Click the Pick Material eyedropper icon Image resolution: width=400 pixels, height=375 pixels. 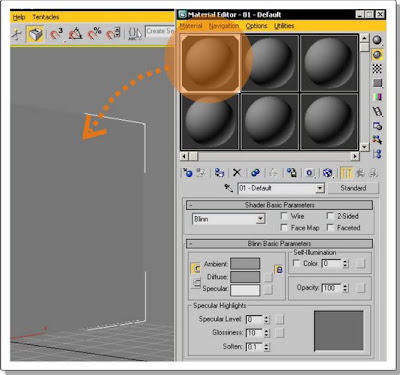[x=228, y=188]
